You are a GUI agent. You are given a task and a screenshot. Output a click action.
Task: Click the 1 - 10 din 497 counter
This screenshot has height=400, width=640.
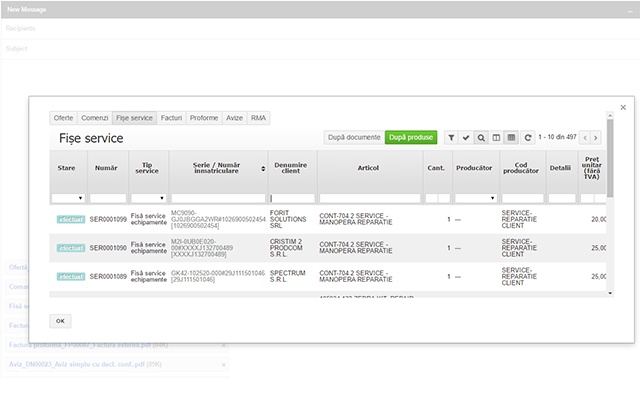tap(557, 137)
